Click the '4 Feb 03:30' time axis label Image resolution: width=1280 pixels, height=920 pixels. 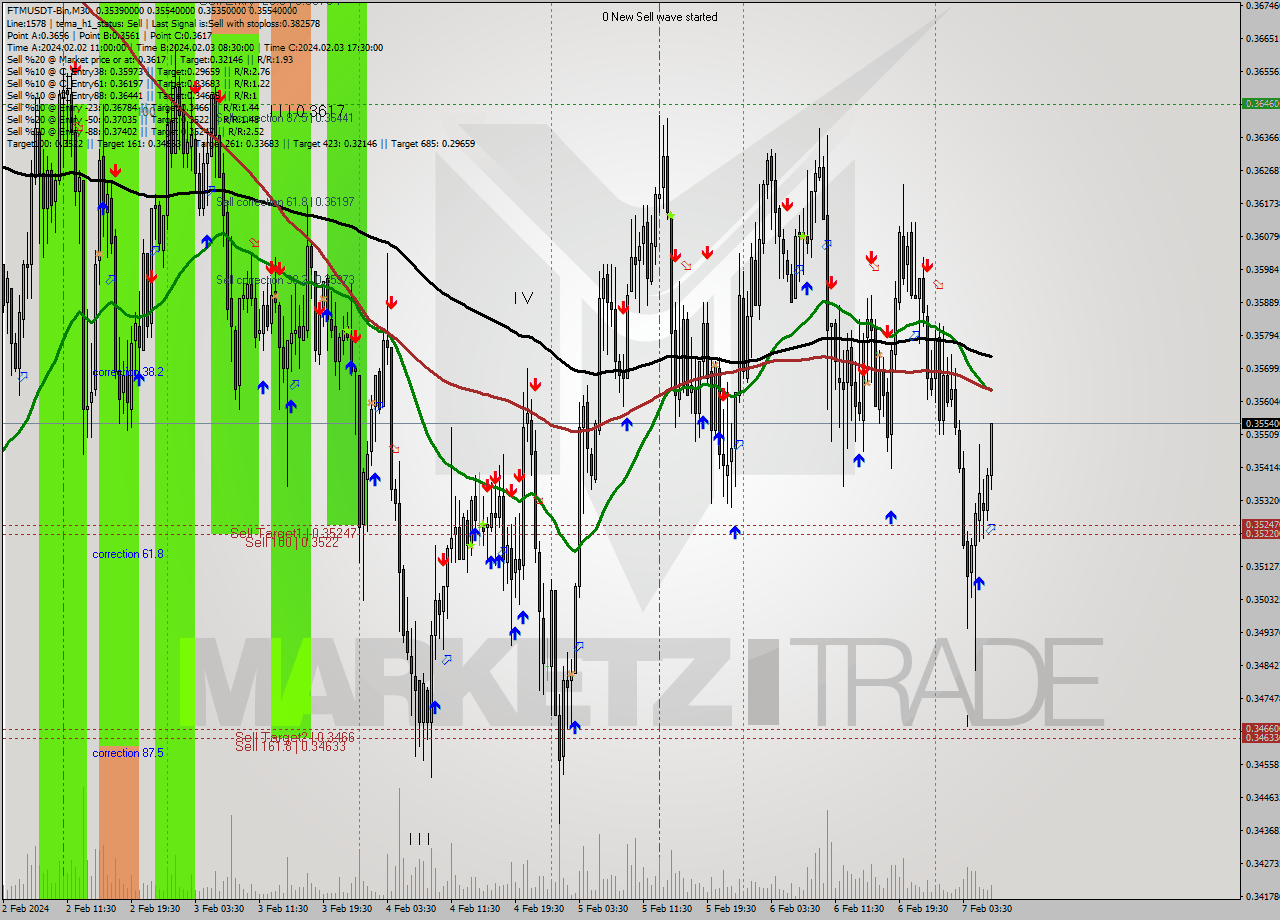click(x=411, y=909)
